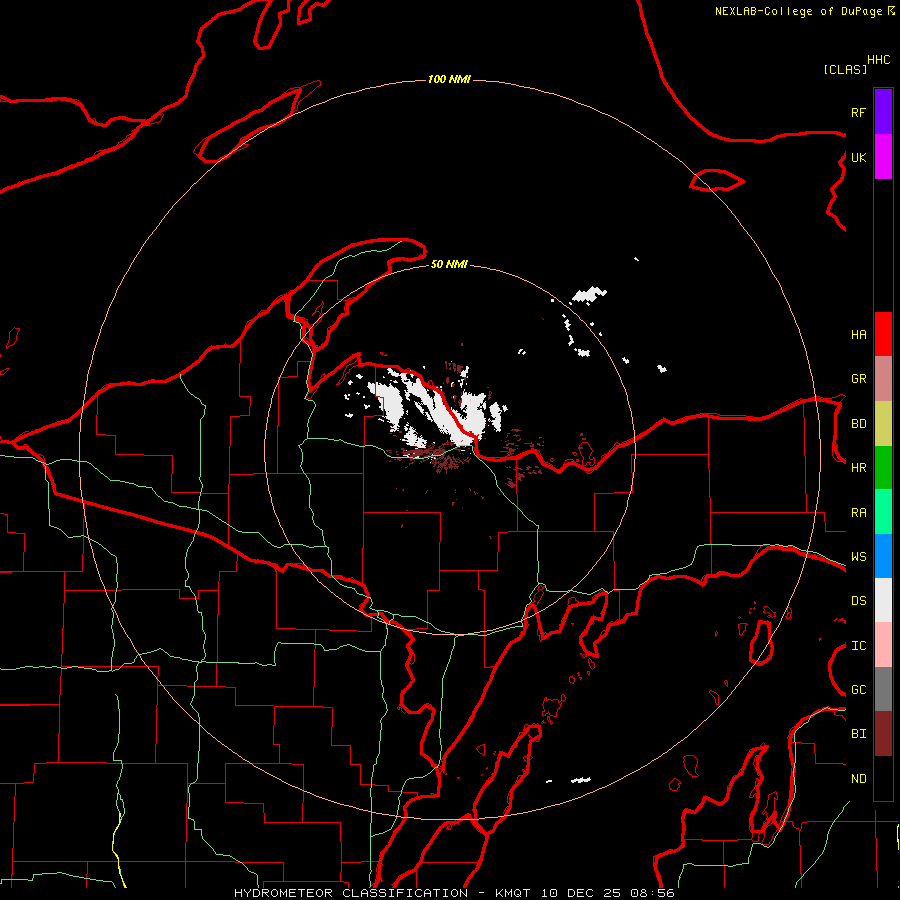Screen dimensions: 900x900
Task: Click the 08:56 timestamp in caption
Action: pyautogui.click(x=652, y=893)
